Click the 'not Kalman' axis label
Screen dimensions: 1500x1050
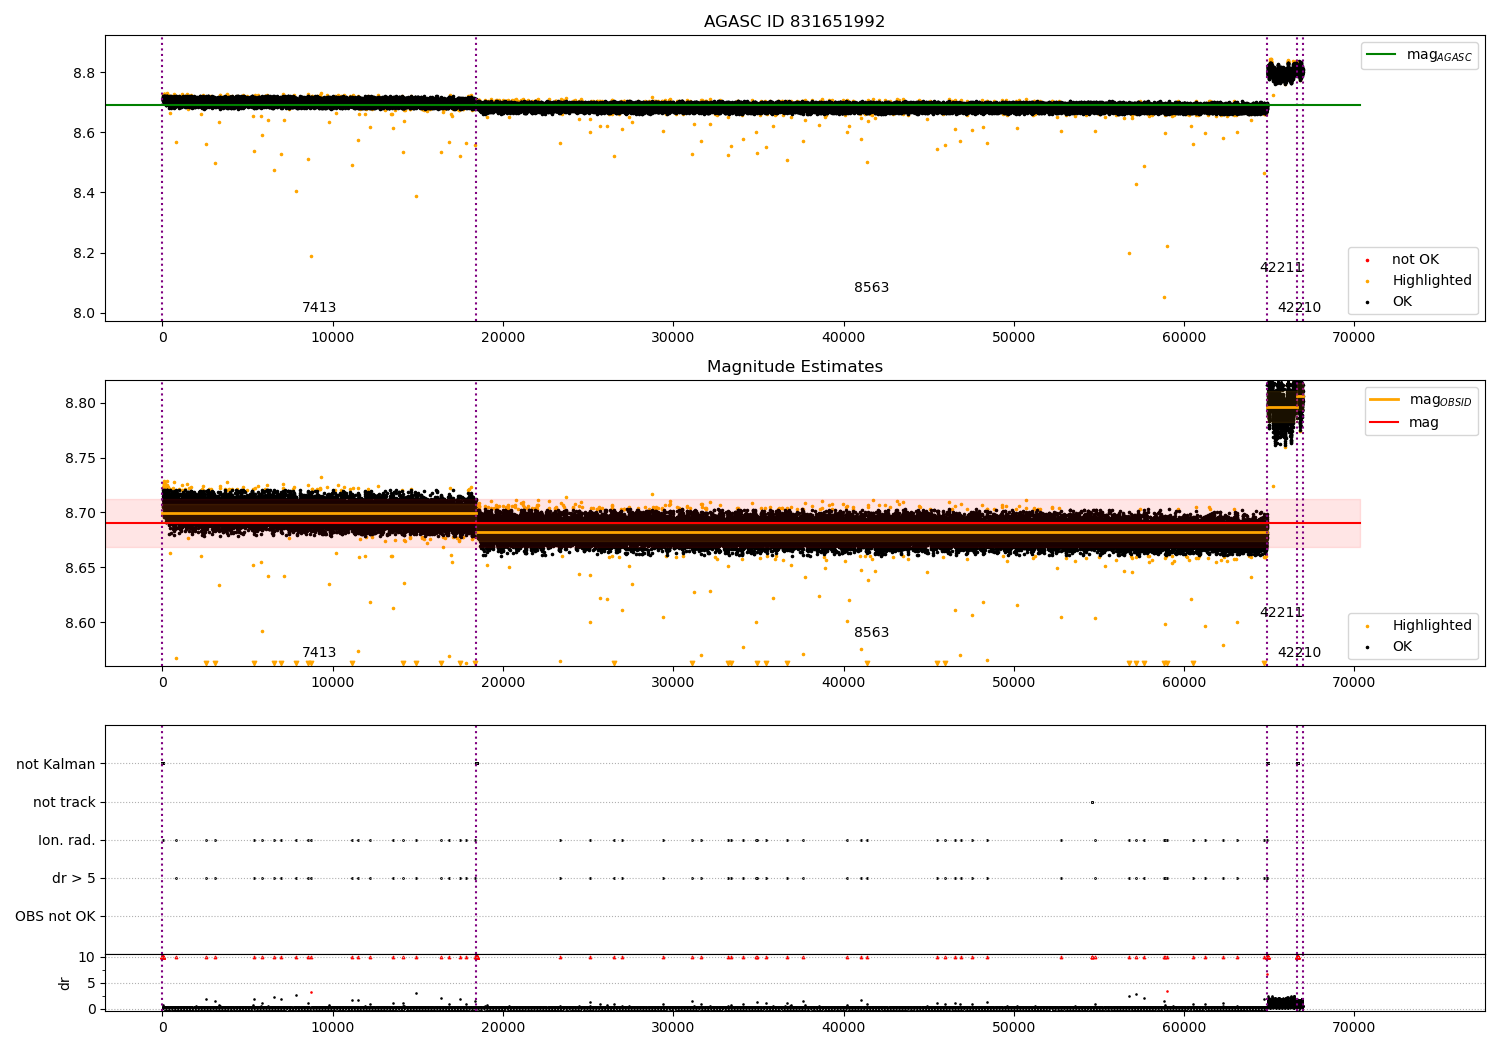coord(56,765)
